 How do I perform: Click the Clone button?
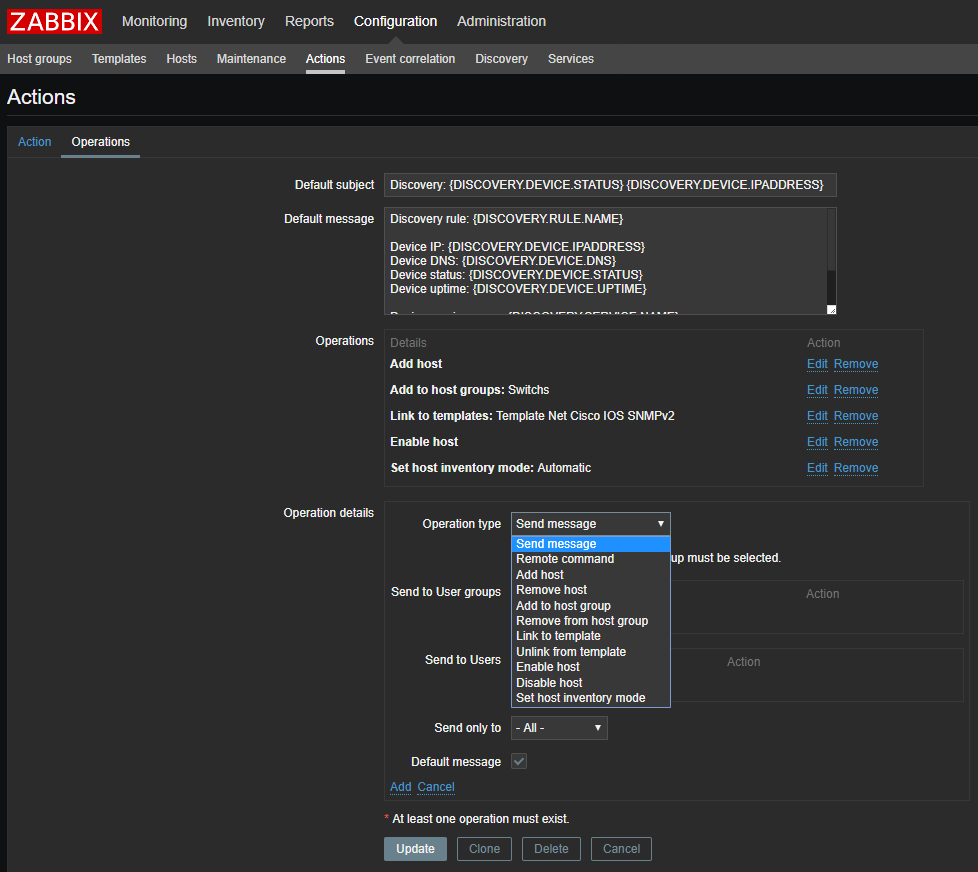pyautogui.click(x=484, y=849)
